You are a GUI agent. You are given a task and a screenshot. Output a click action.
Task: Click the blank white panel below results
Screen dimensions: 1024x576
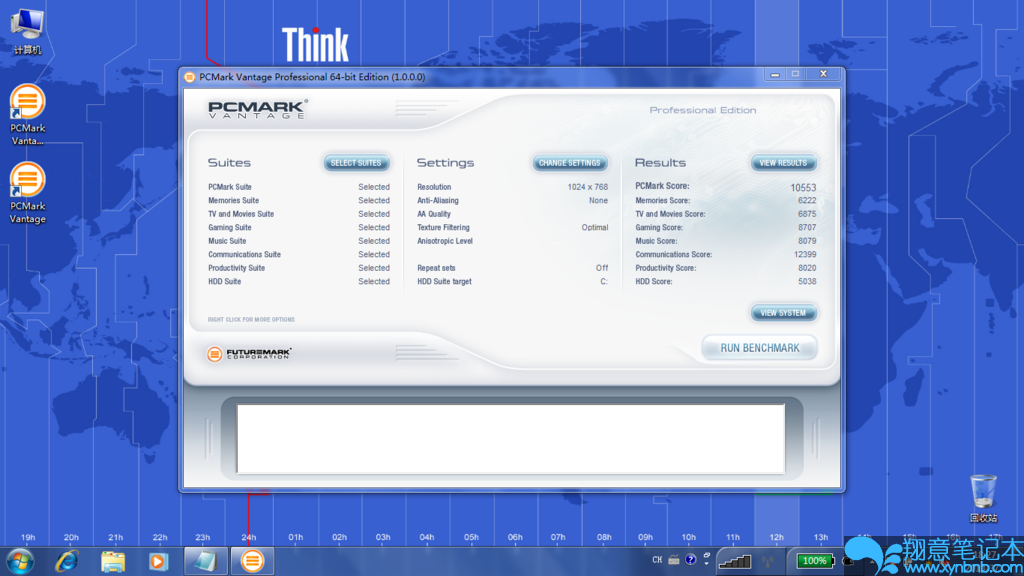pos(511,439)
